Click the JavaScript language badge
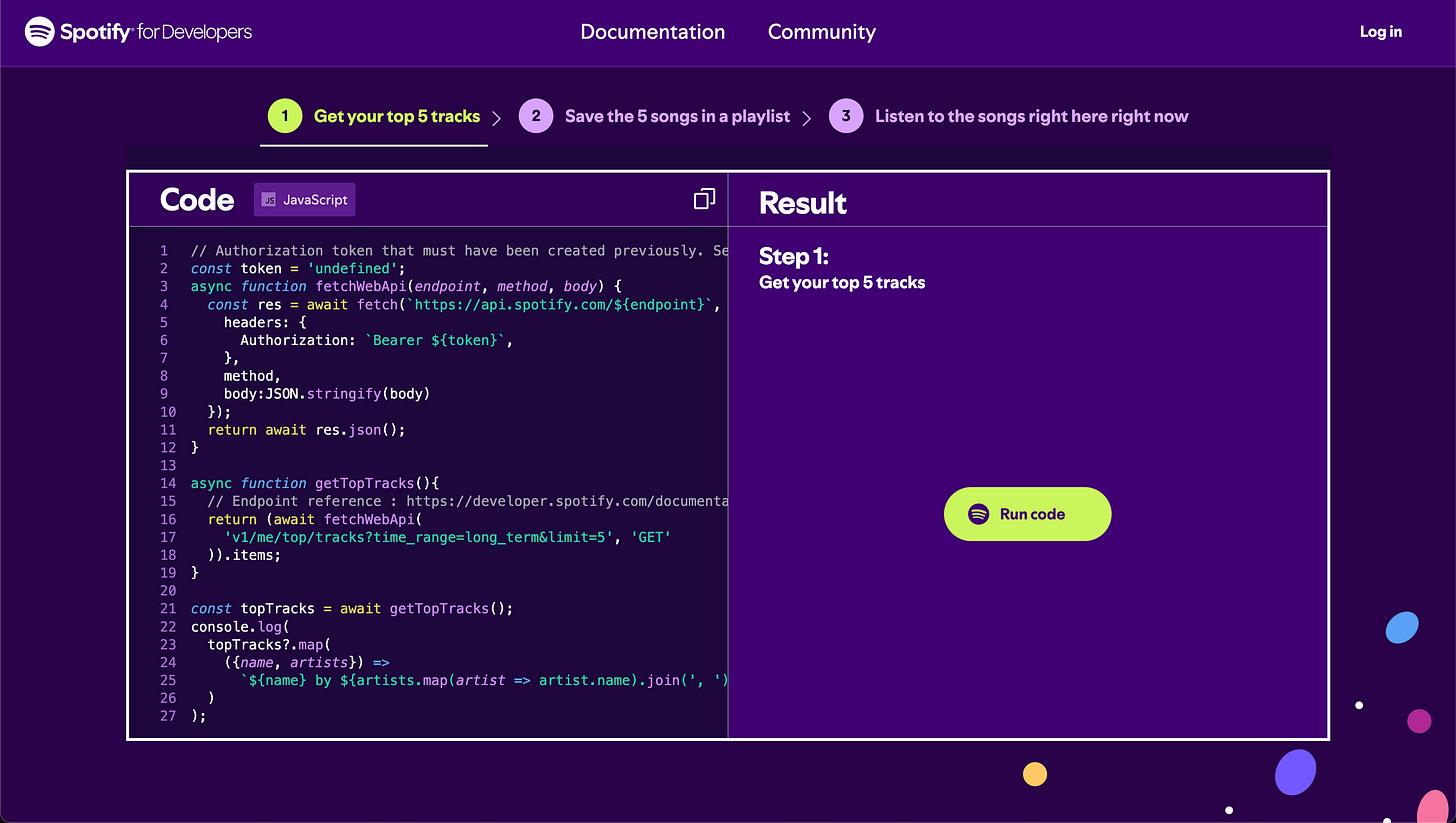This screenshot has width=1456, height=823. click(x=304, y=200)
